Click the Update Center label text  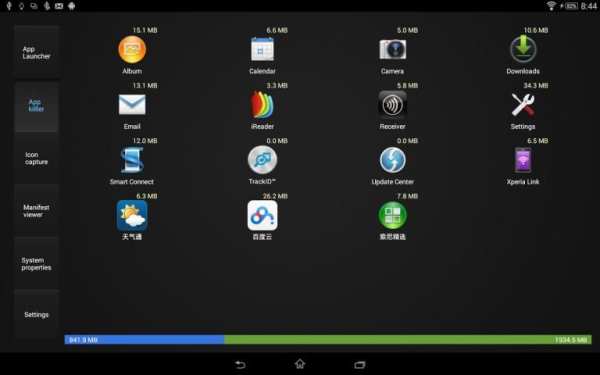pos(393,182)
